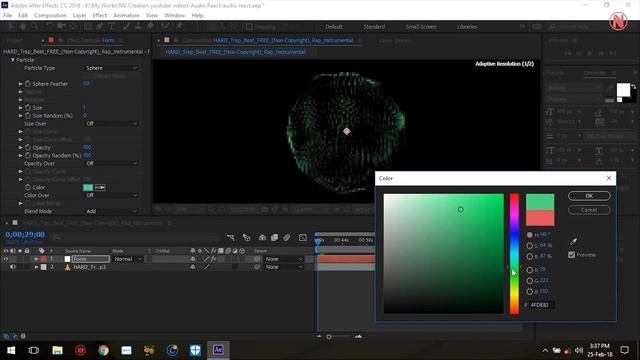The width and height of the screenshot is (640, 360).
Task: Open the Graph Editor icon in timeline
Action: [303, 238]
